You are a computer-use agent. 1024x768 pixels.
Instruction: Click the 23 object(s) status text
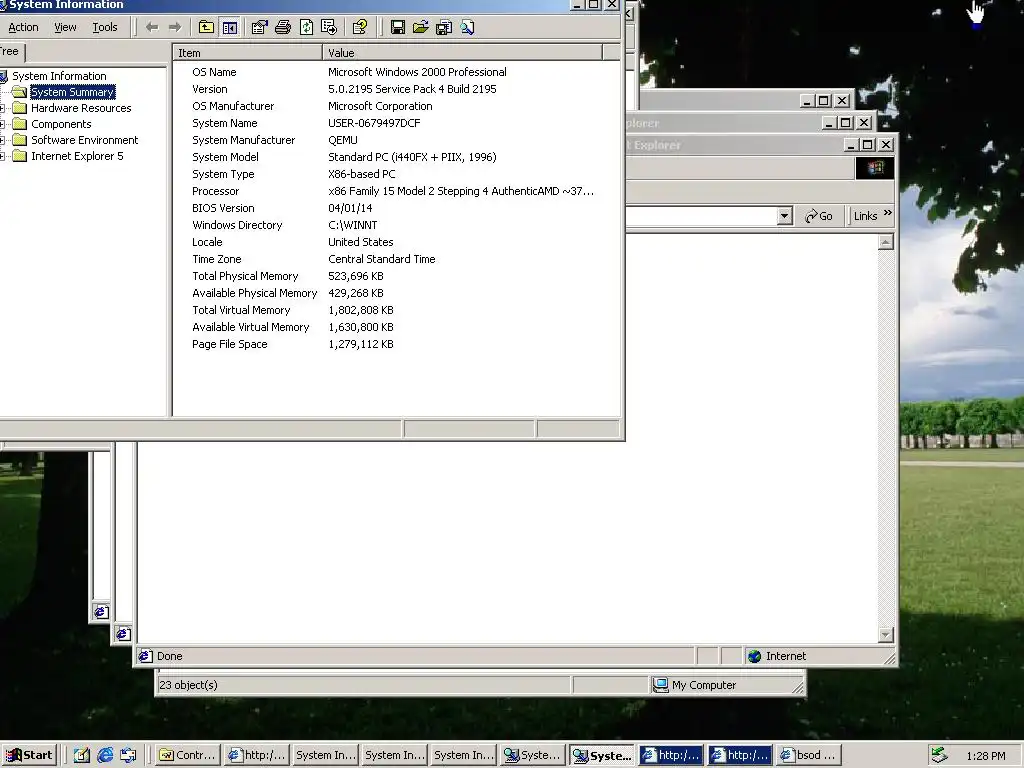pyautogui.click(x=188, y=684)
